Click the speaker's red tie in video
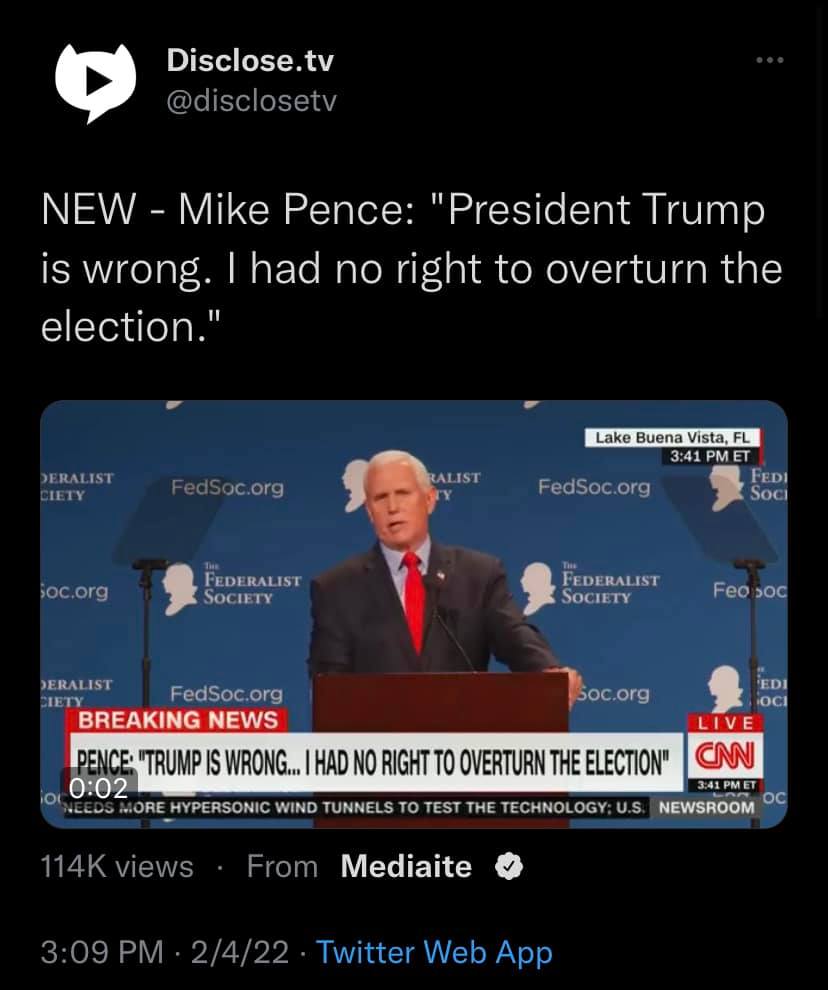Viewport: 828px width, 990px height. [x=413, y=600]
